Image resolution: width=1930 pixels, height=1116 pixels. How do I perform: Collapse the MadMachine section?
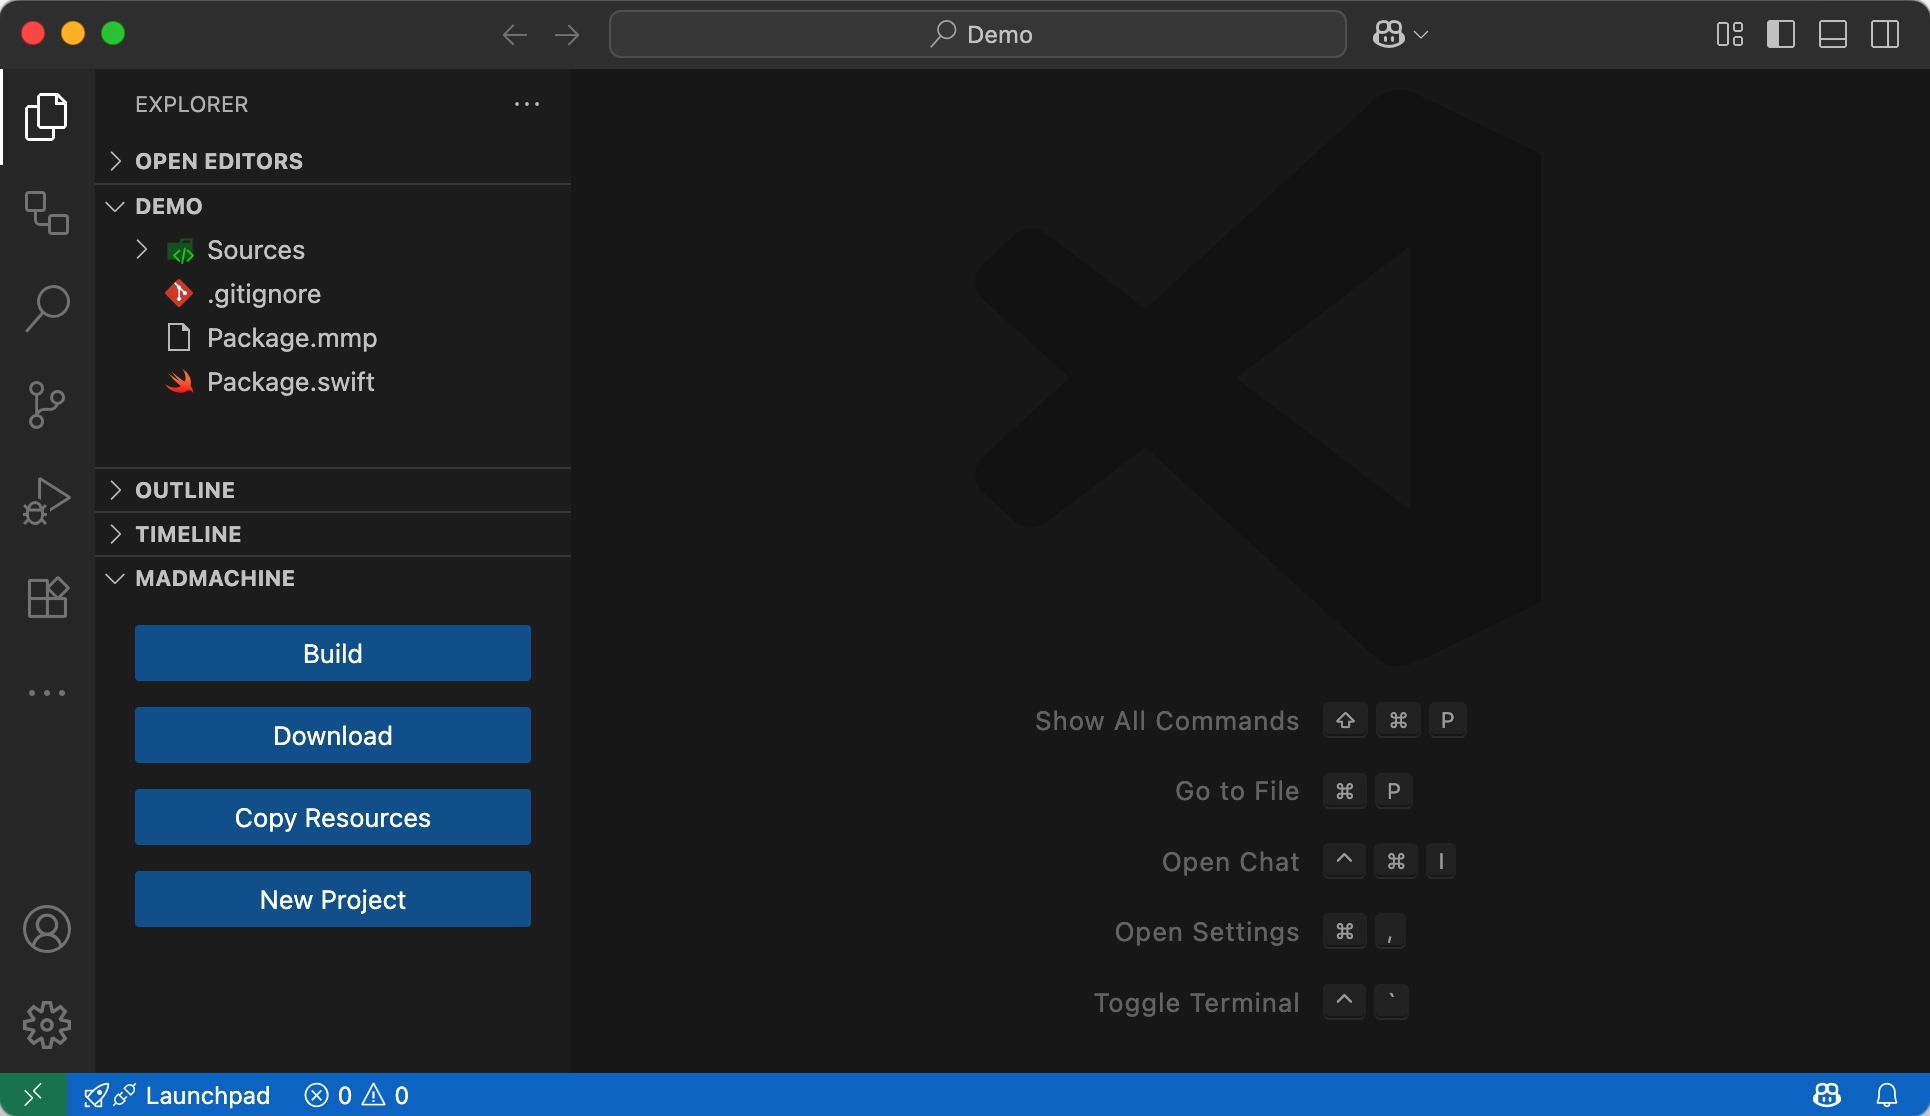(x=333, y=578)
